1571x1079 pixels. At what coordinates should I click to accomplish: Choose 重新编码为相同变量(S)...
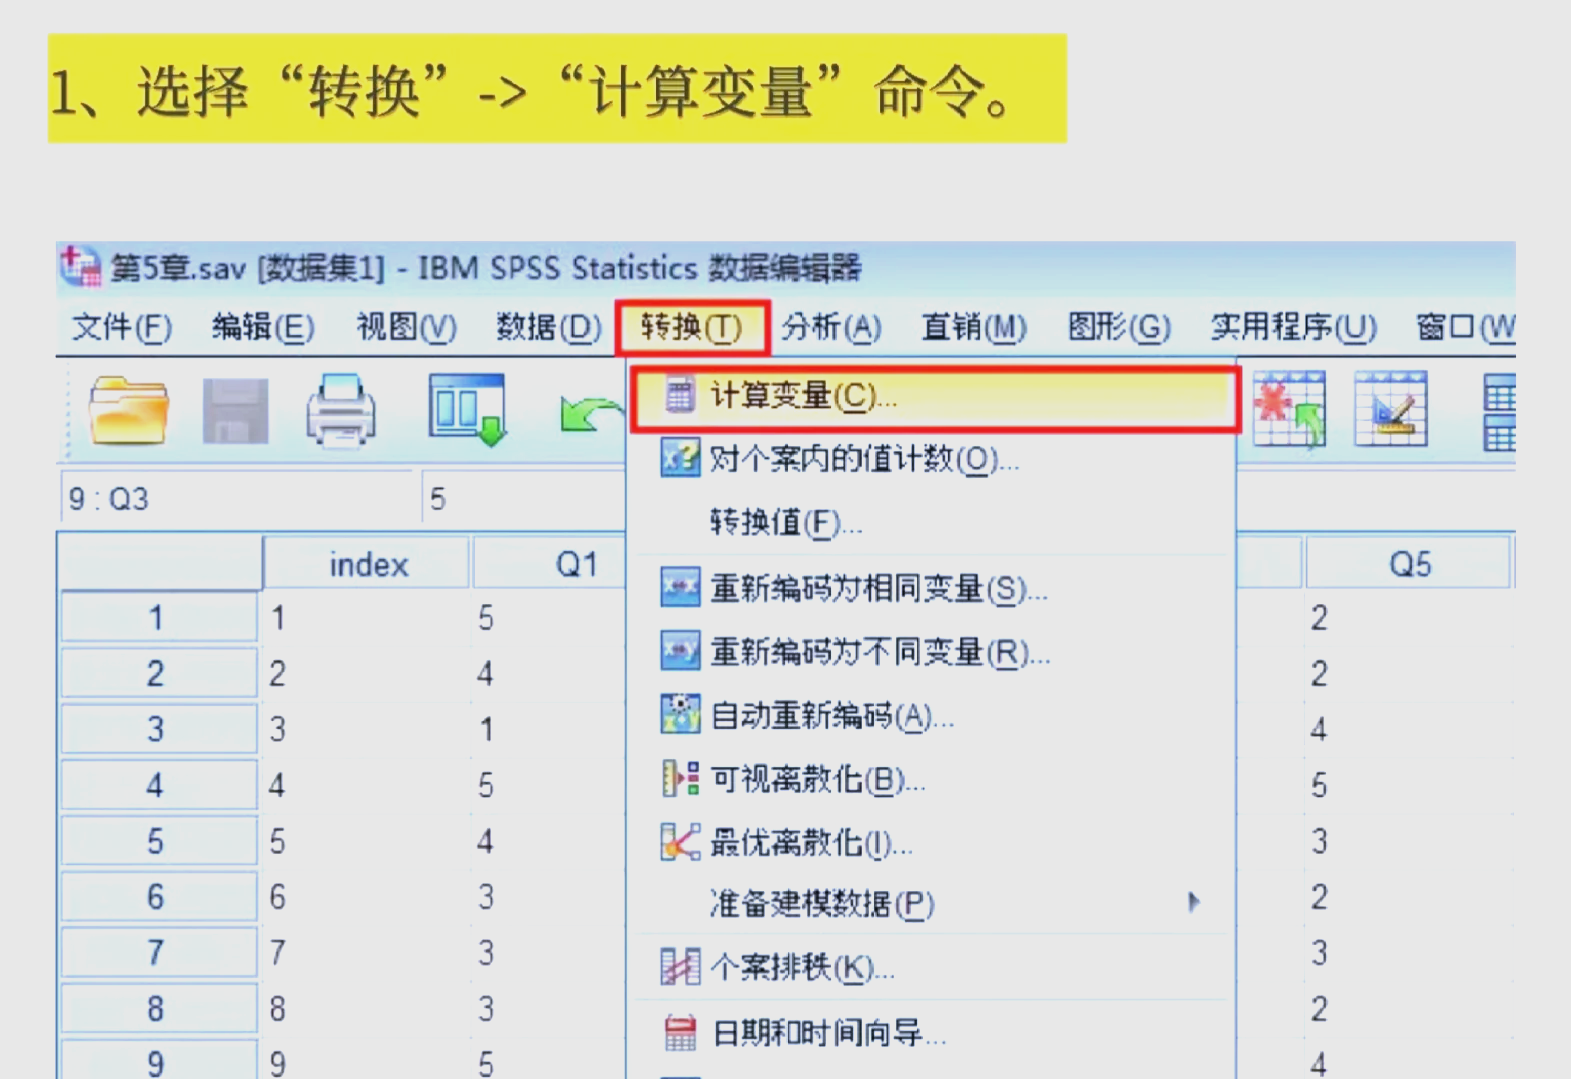931,588
